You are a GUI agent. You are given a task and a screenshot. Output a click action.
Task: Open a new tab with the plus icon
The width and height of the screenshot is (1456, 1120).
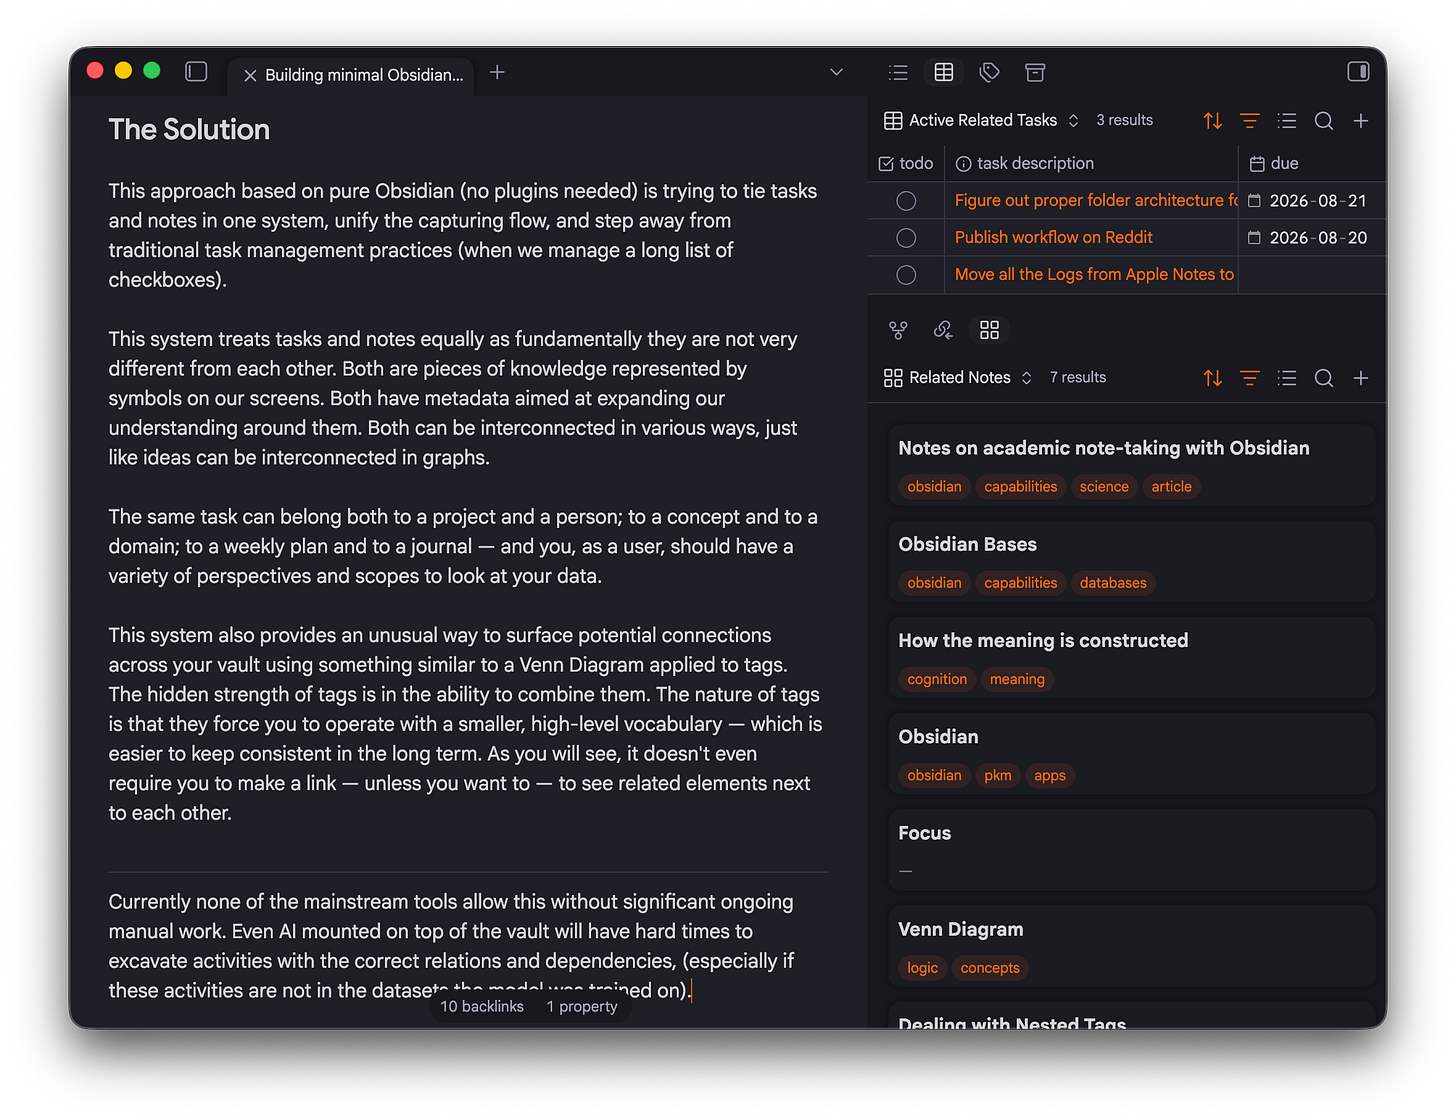pos(497,72)
